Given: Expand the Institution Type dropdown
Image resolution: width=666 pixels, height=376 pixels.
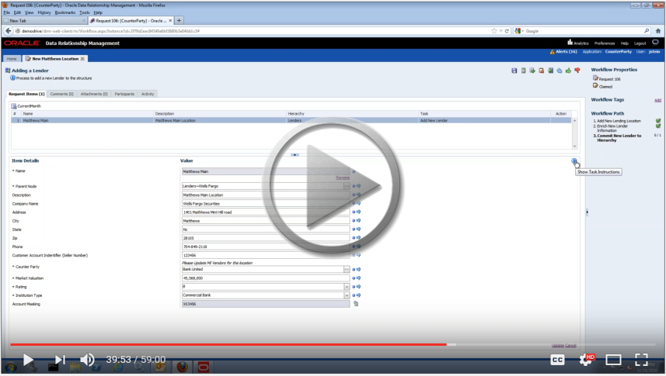Looking at the screenshot, I should (347, 295).
